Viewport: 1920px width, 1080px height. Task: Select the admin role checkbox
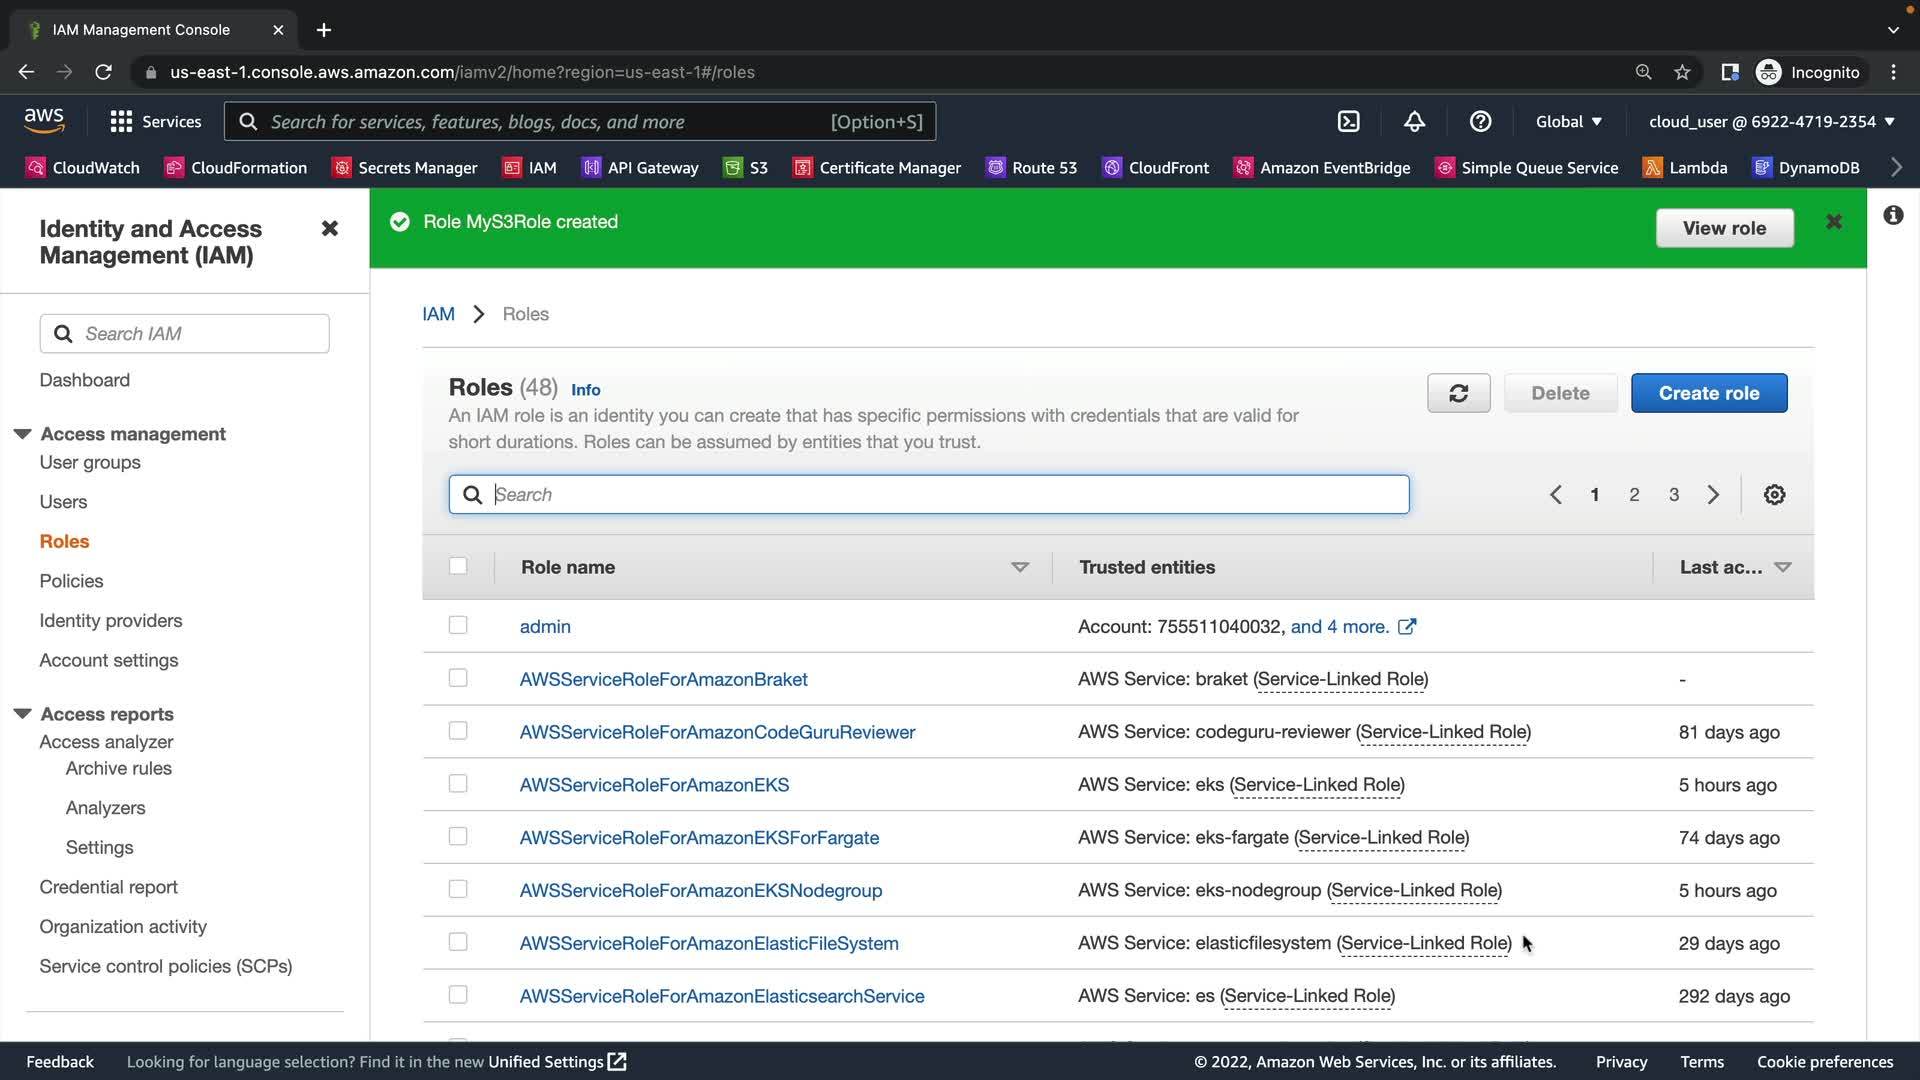tap(458, 625)
